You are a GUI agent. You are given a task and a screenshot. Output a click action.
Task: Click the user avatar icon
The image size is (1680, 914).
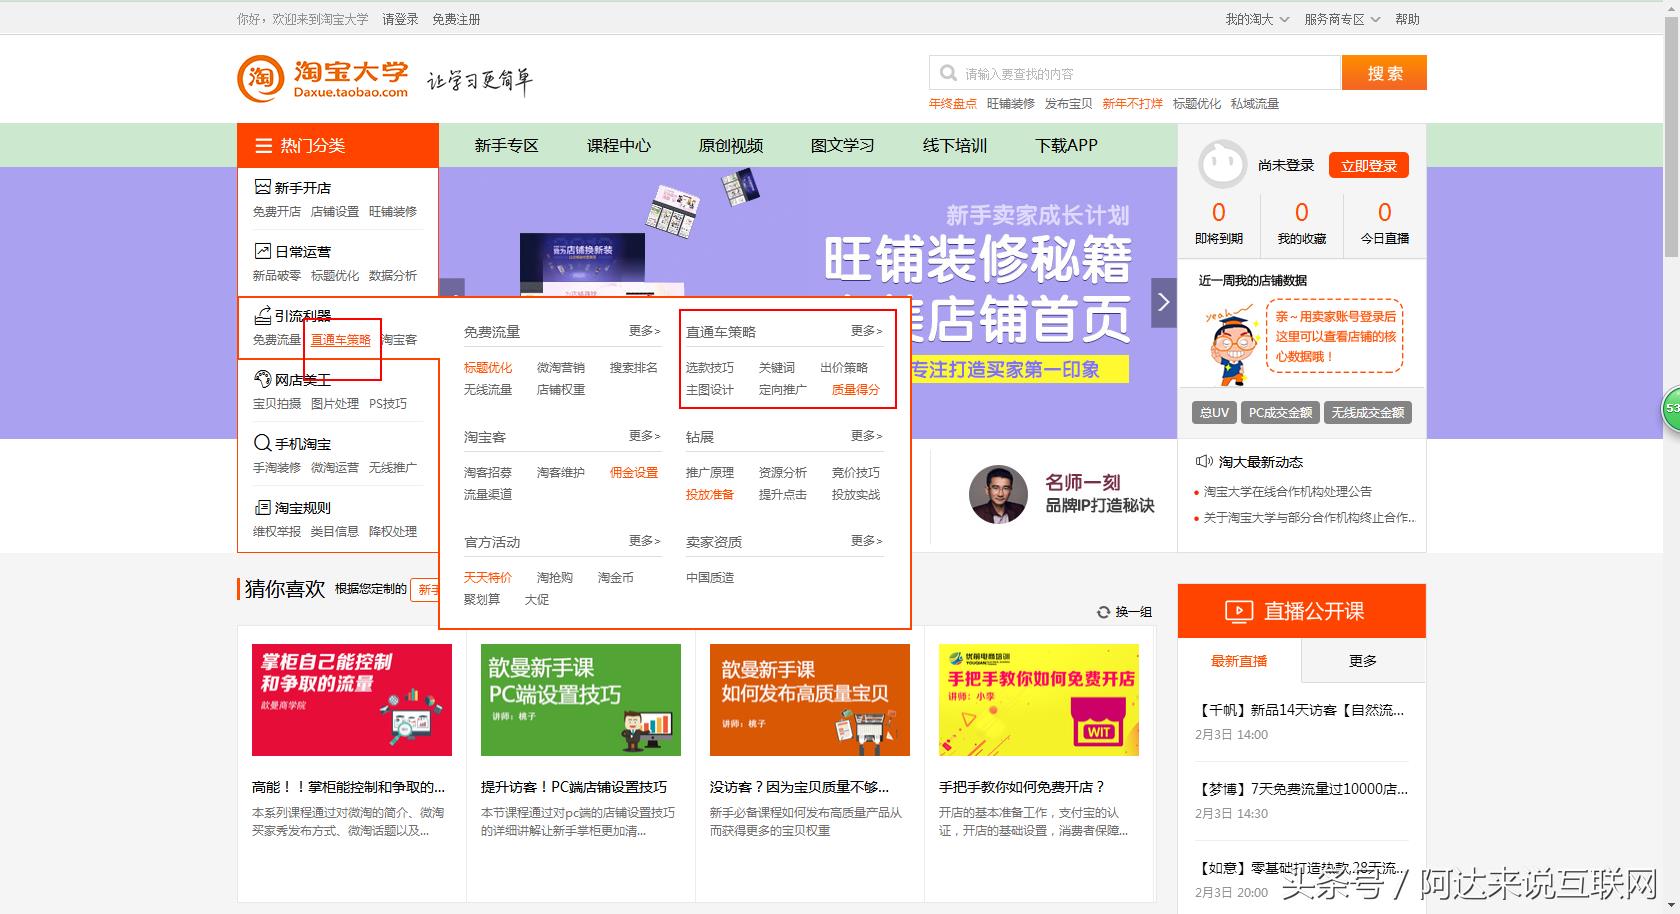[1222, 165]
